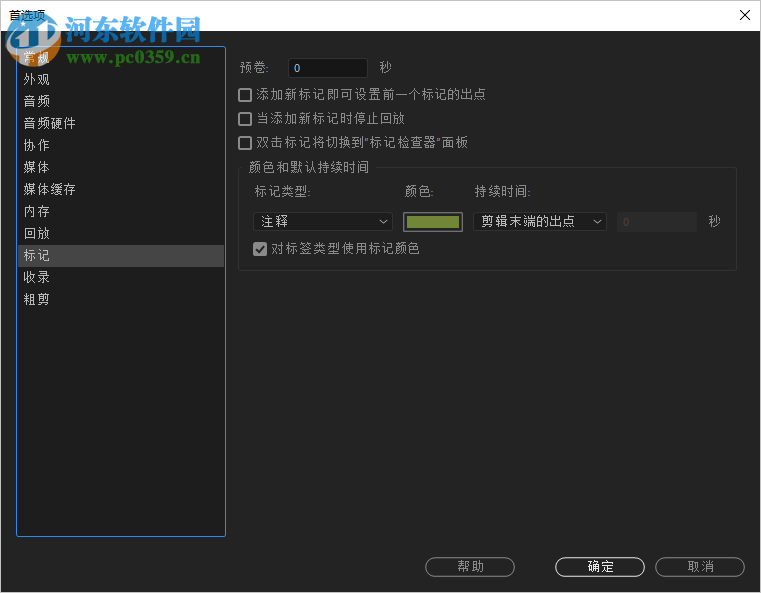Image resolution: width=761 pixels, height=593 pixels.
Task: Expand the 持续时间 dropdown 剪辑末端的出点
Action: click(540, 222)
